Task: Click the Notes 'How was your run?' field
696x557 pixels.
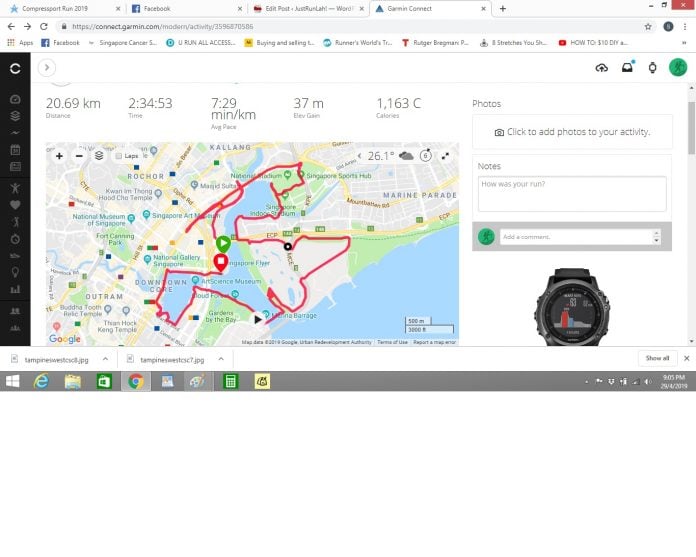Action: tap(572, 194)
